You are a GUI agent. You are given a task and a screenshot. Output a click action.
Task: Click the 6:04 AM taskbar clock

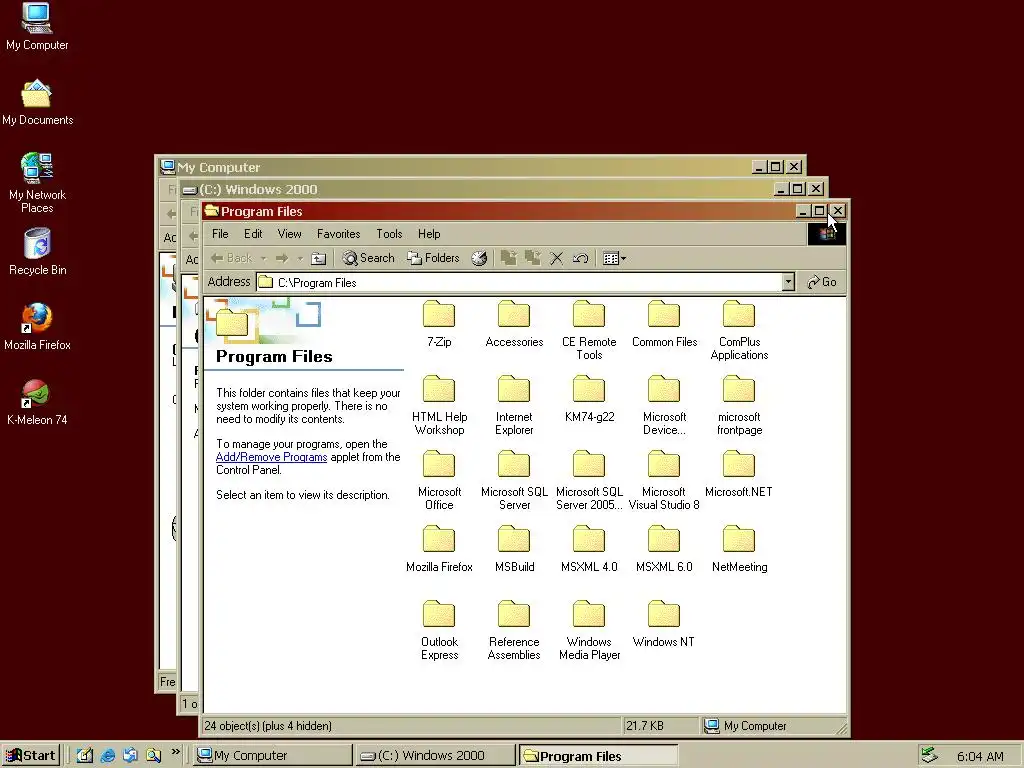point(980,756)
